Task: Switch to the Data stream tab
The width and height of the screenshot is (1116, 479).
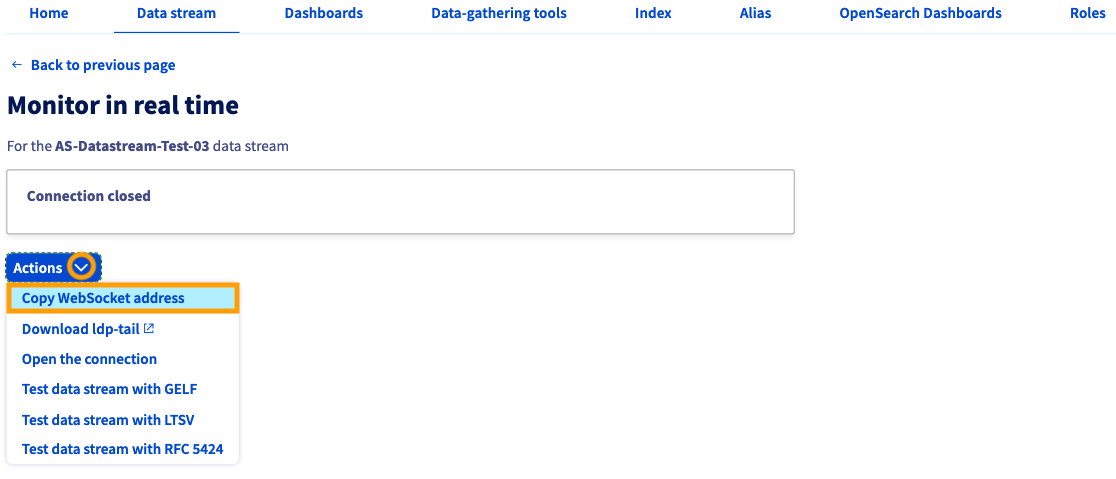Action: [177, 14]
